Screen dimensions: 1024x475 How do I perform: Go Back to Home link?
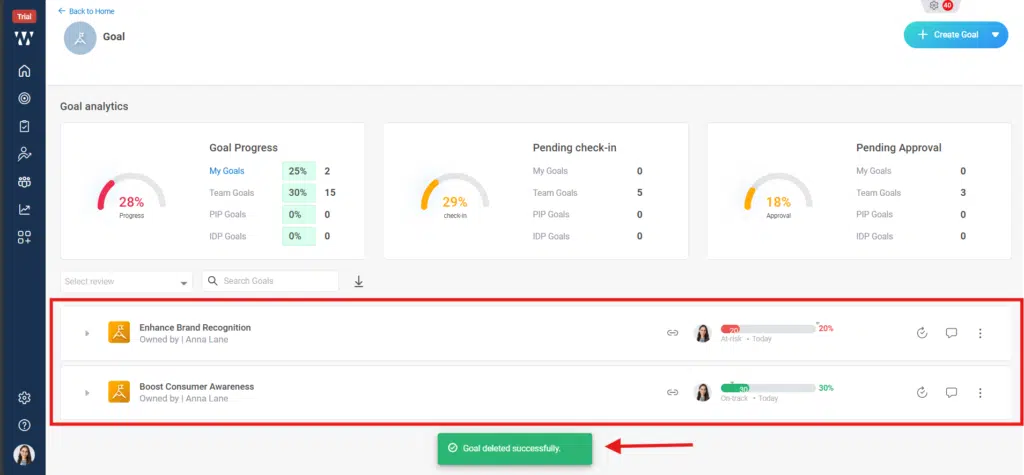click(87, 11)
